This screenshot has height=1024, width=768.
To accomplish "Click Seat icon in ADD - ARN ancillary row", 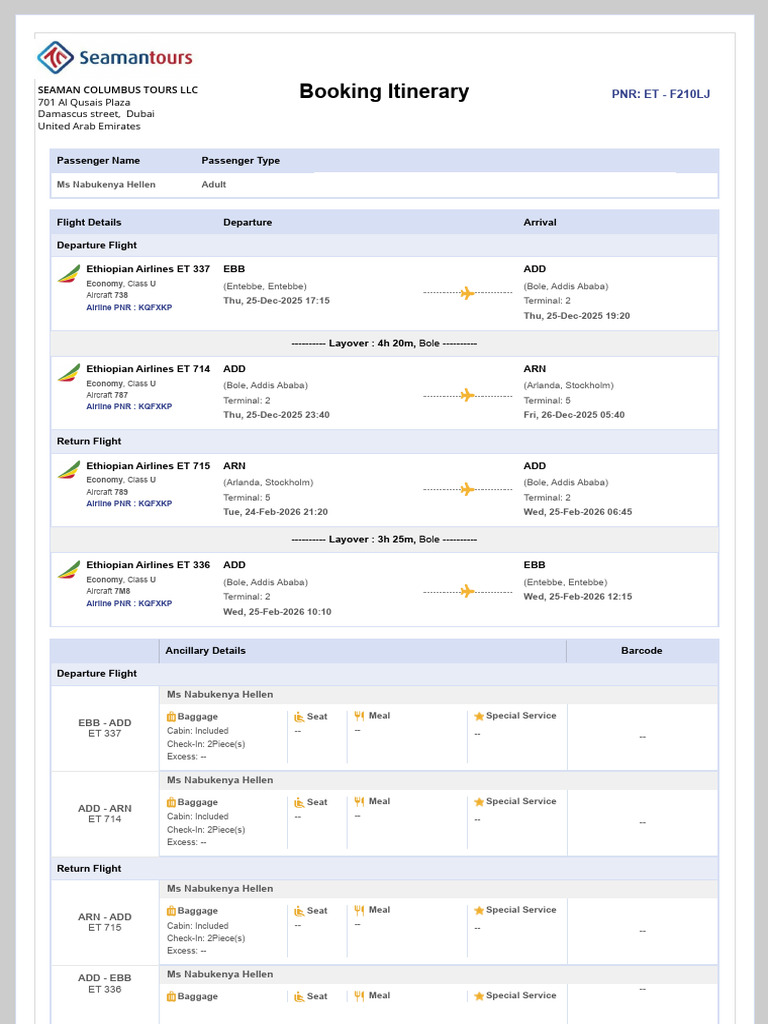I will pos(299,802).
